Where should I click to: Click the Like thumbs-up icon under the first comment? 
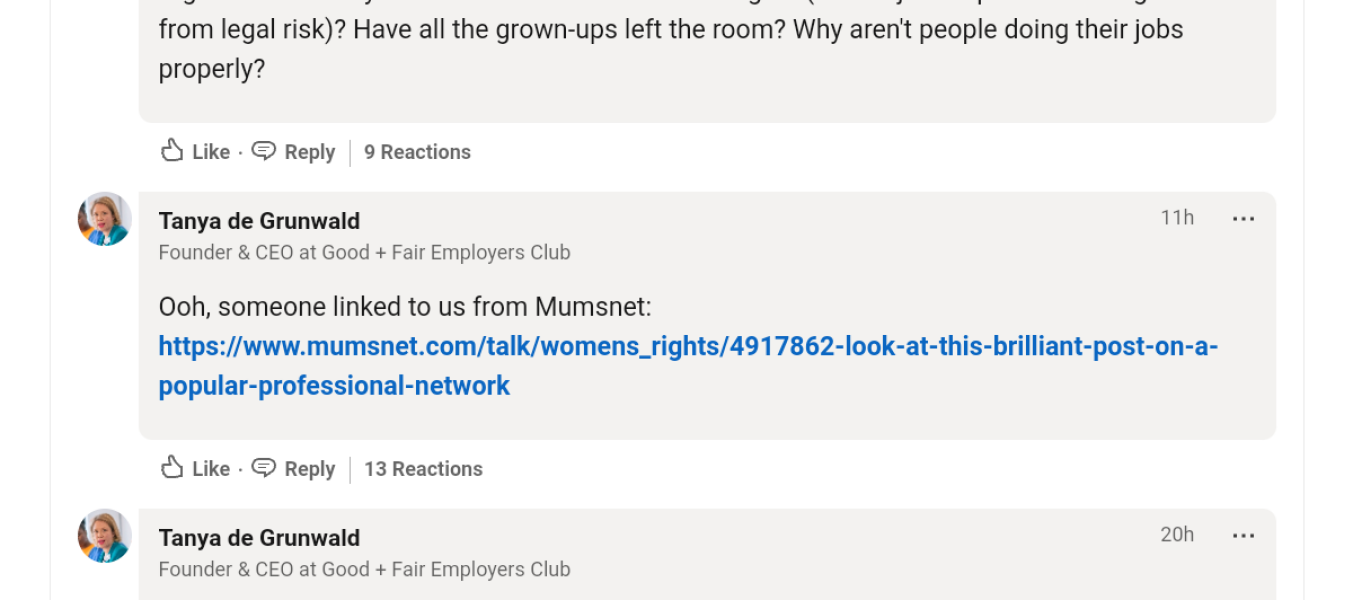pos(172,151)
